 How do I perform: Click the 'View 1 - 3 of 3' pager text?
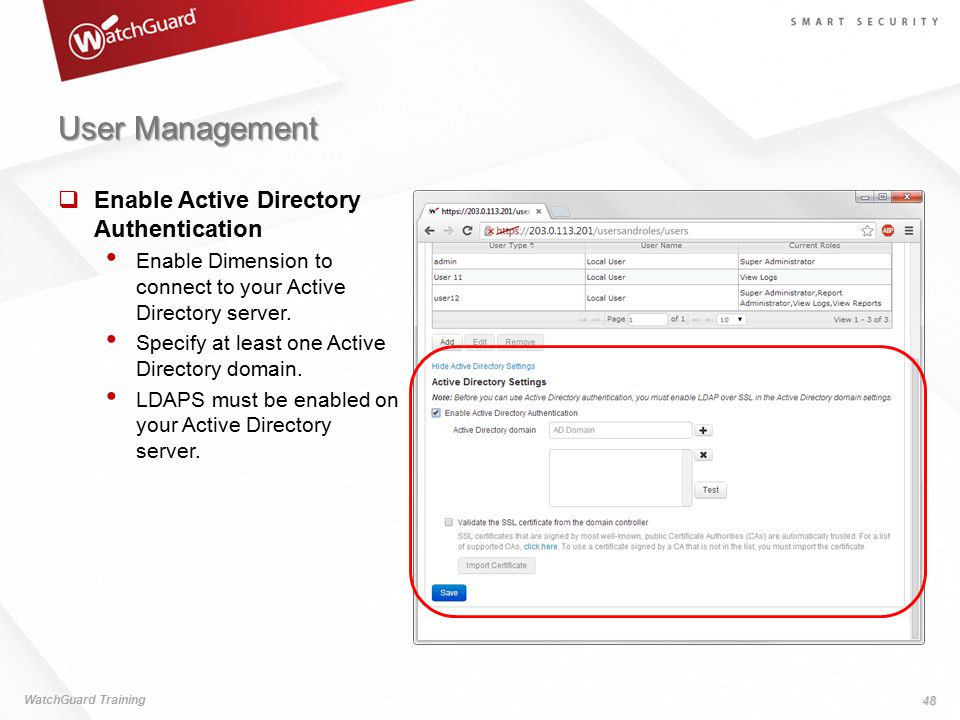coord(860,320)
